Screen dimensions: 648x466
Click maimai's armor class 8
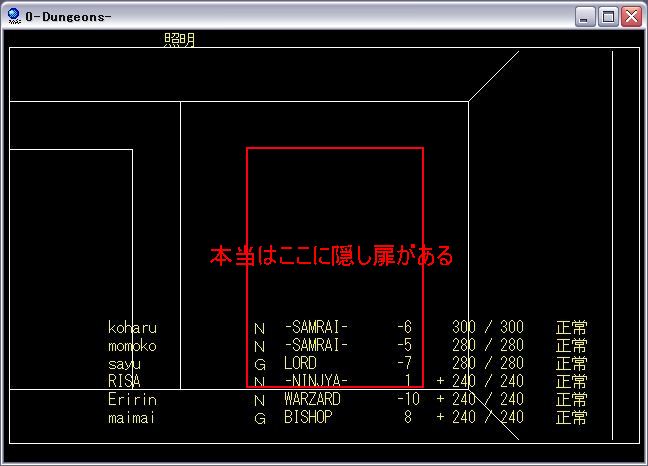(x=408, y=417)
